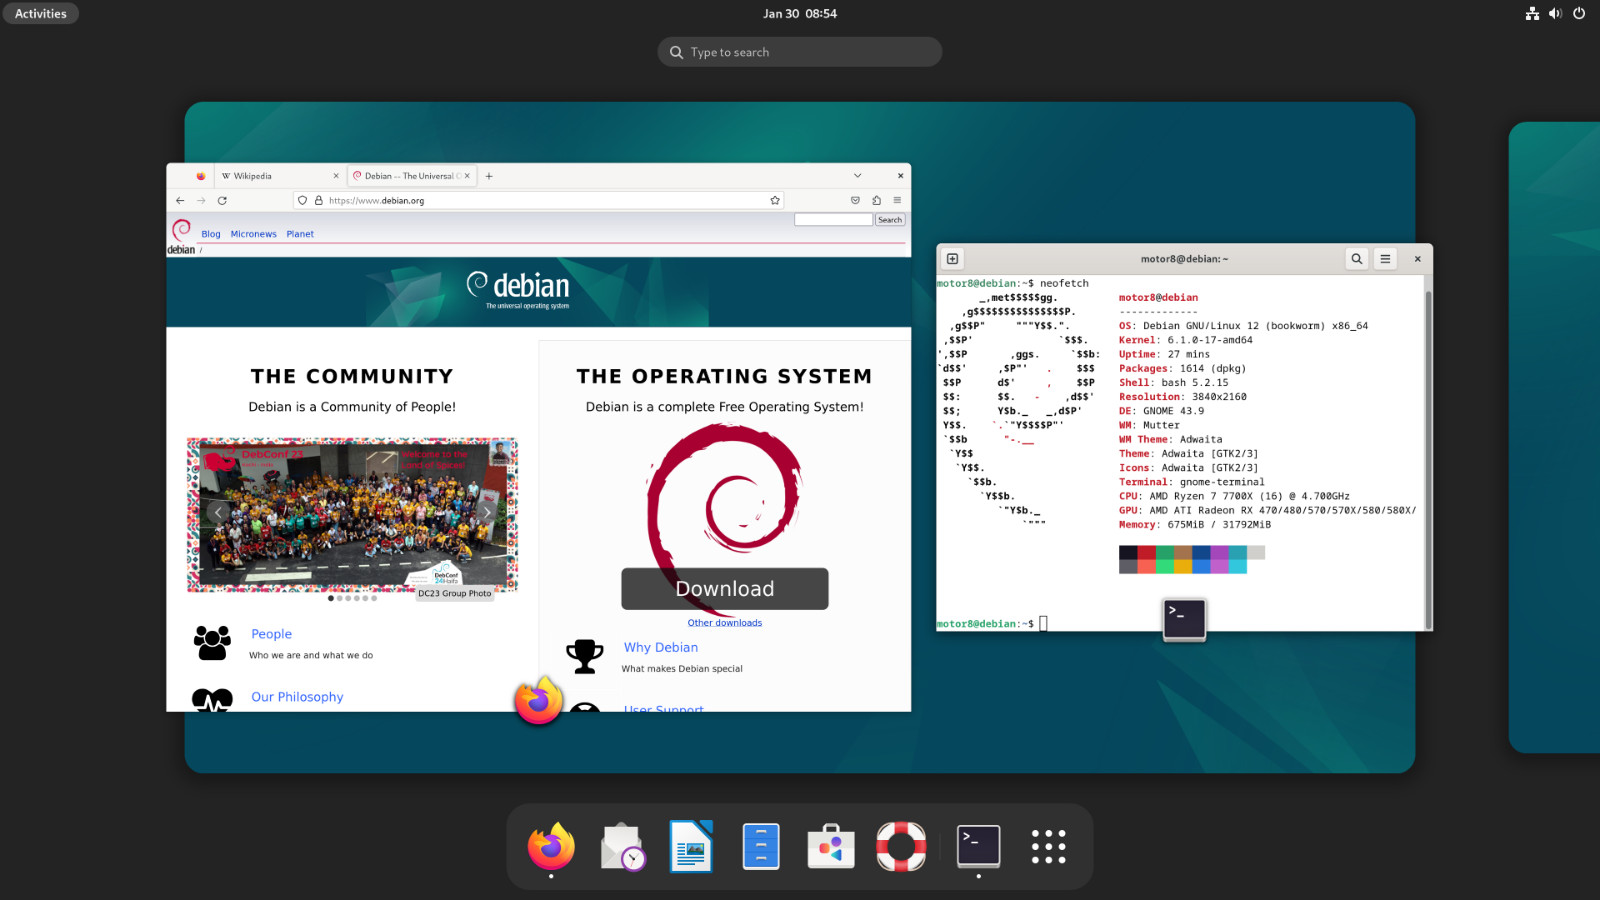
Task: Click the Download button on Debian page
Action: click(724, 589)
